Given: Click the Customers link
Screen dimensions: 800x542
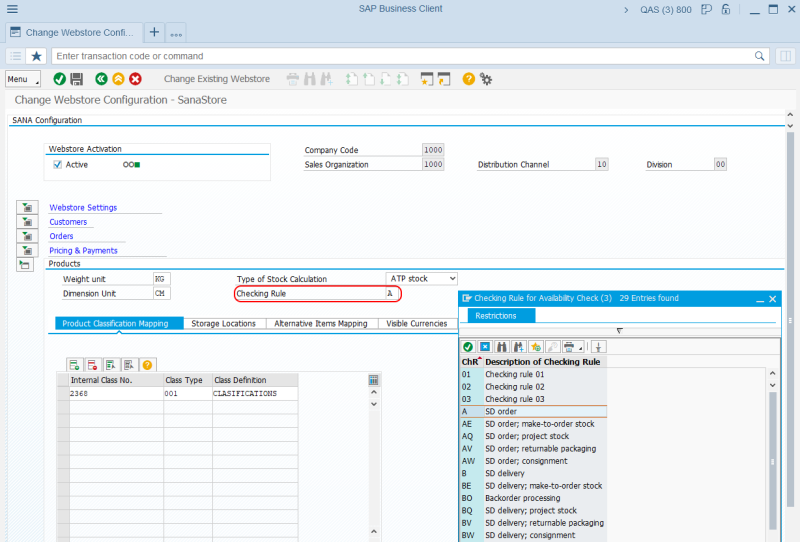Looking at the screenshot, I should click(68, 222).
